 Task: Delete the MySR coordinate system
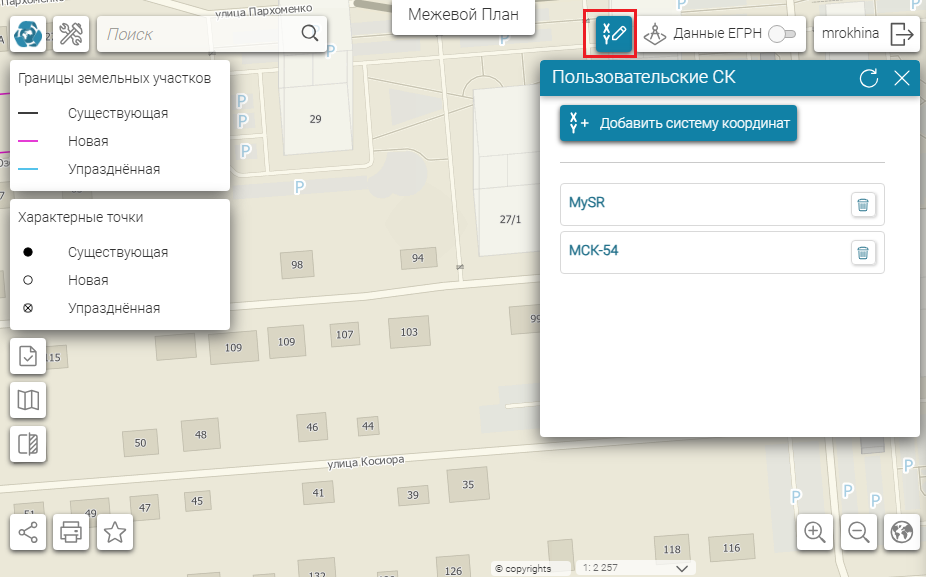click(x=862, y=205)
